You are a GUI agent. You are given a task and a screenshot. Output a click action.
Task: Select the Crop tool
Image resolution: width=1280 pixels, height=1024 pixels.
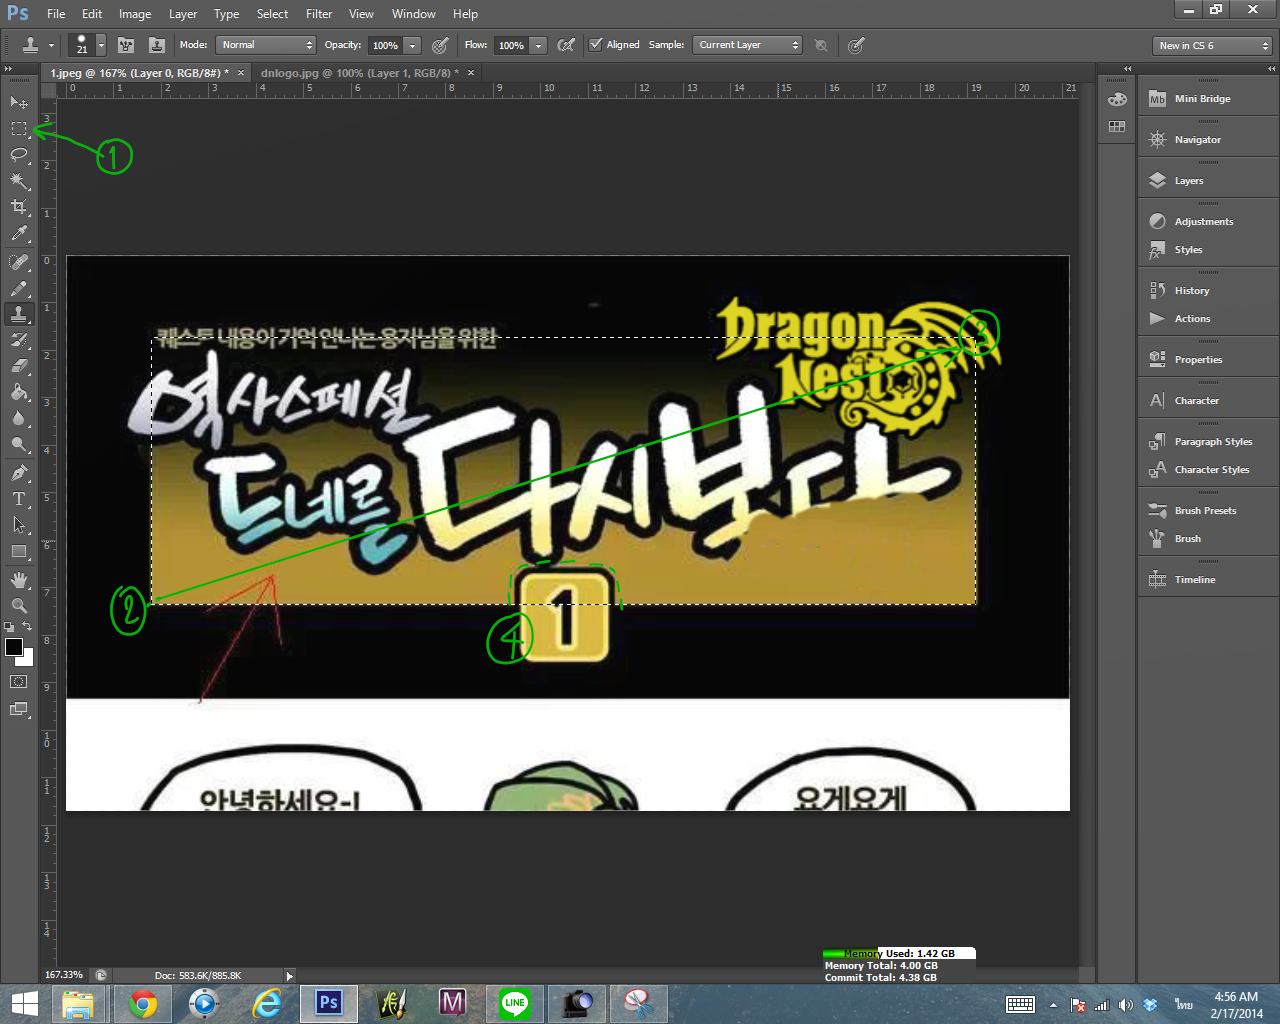point(19,206)
